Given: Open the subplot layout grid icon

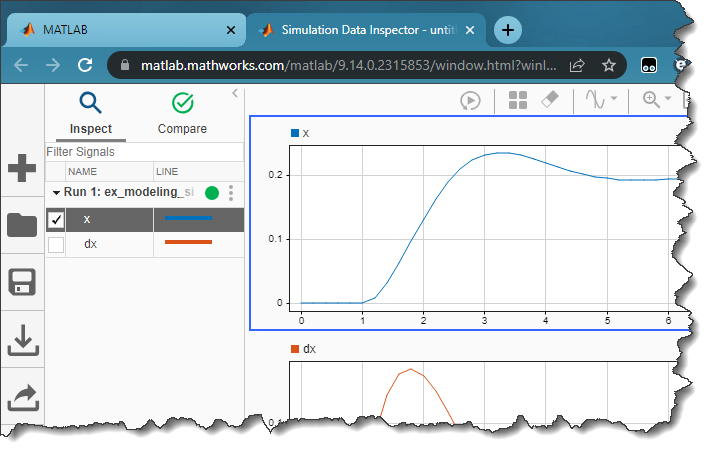Looking at the screenshot, I should (518, 100).
